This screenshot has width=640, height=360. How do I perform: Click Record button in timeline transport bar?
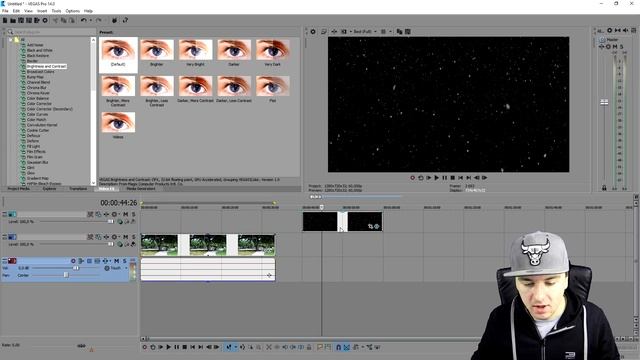click(x=144, y=347)
